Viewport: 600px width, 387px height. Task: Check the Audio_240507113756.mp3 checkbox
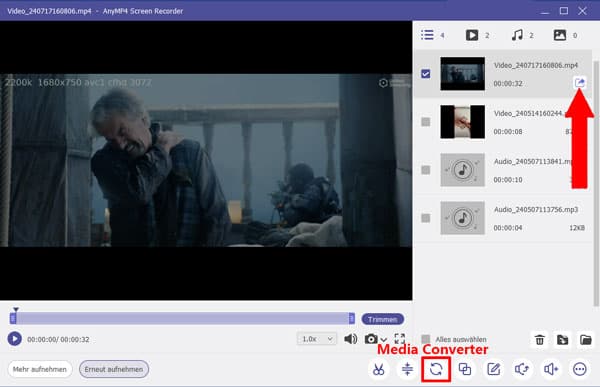pos(426,218)
